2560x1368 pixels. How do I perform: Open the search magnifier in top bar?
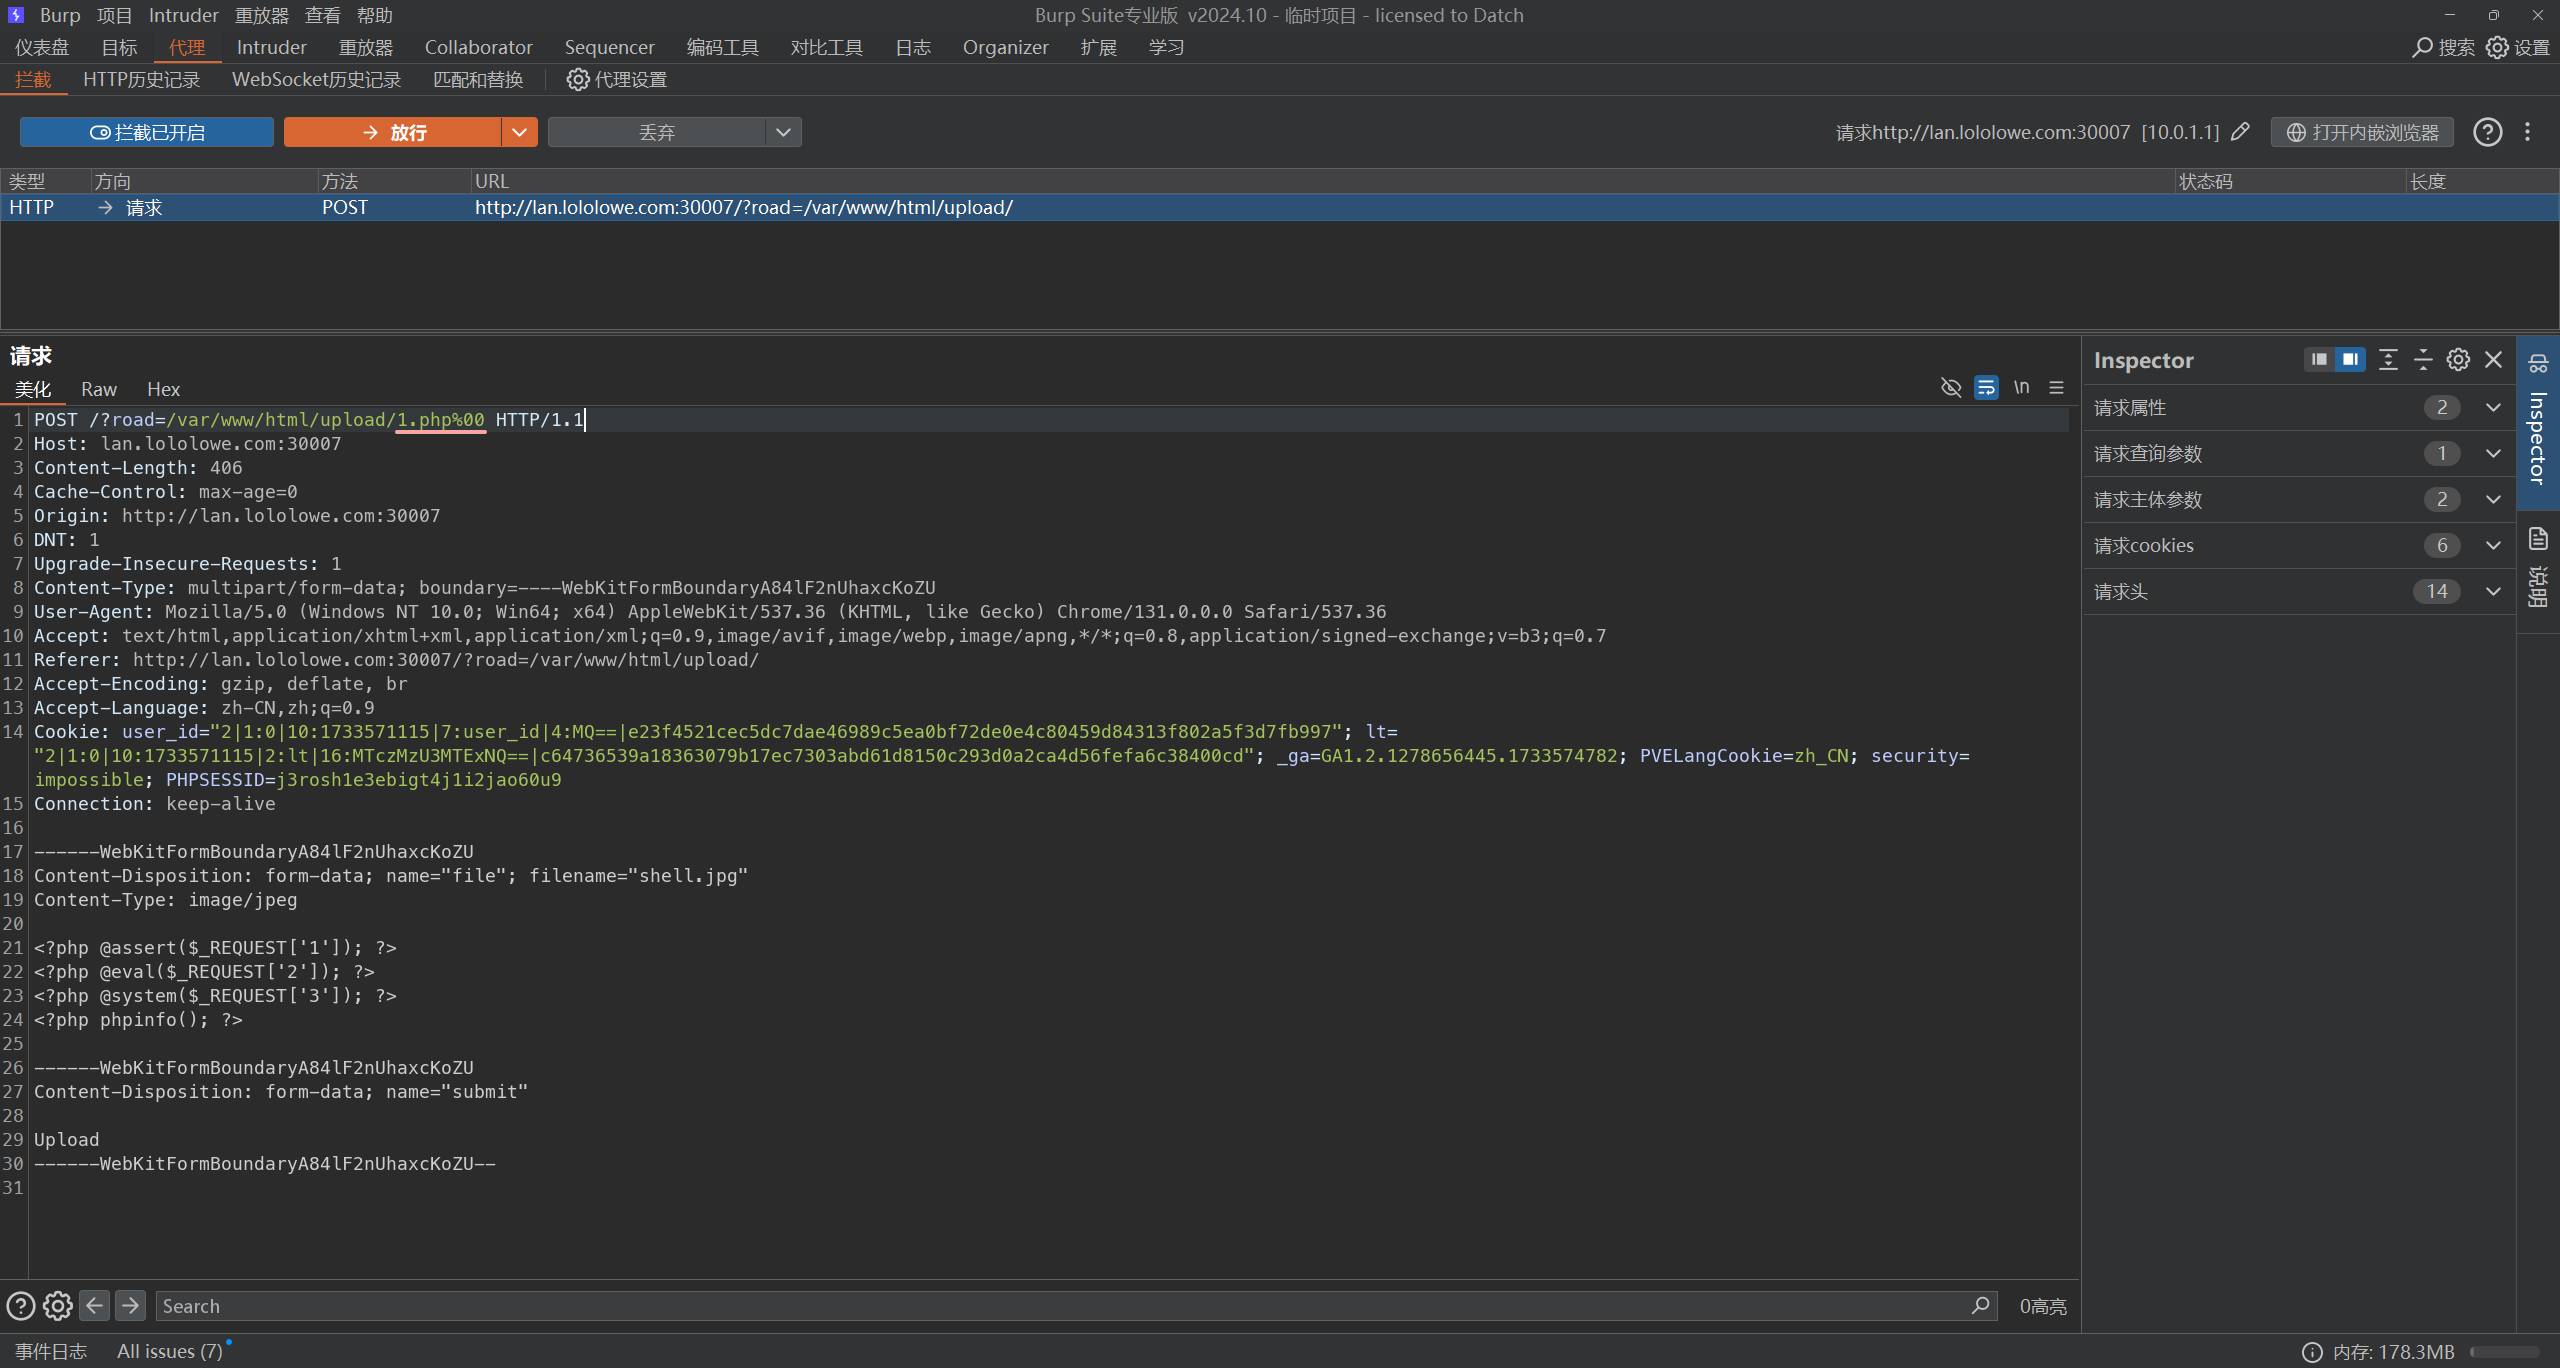click(2422, 47)
